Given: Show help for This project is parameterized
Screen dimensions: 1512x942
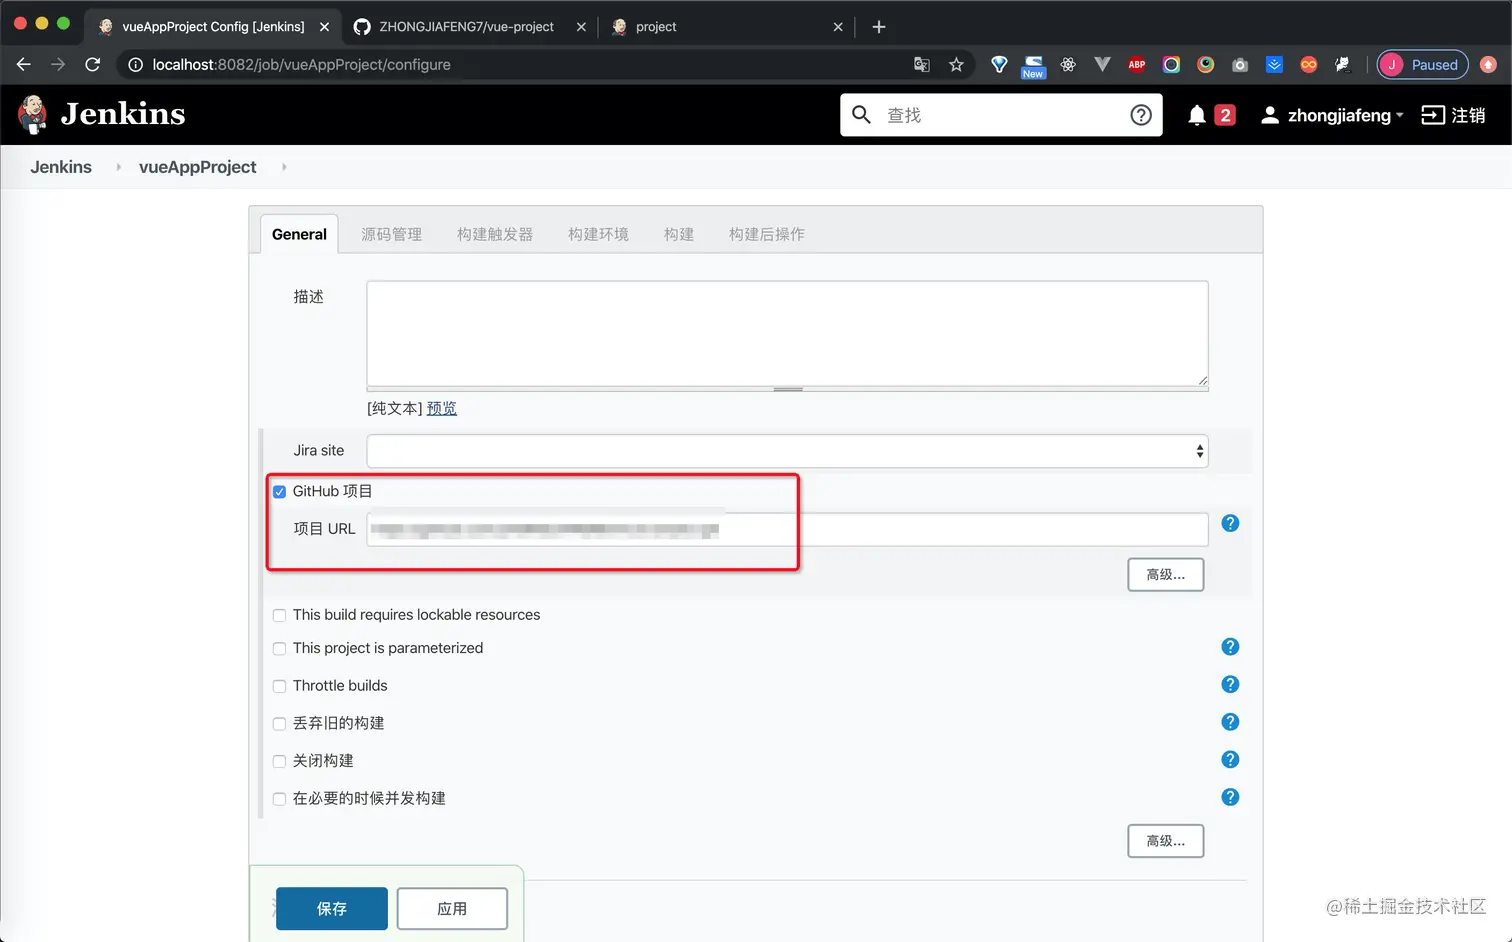Looking at the screenshot, I should (1230, 647).
